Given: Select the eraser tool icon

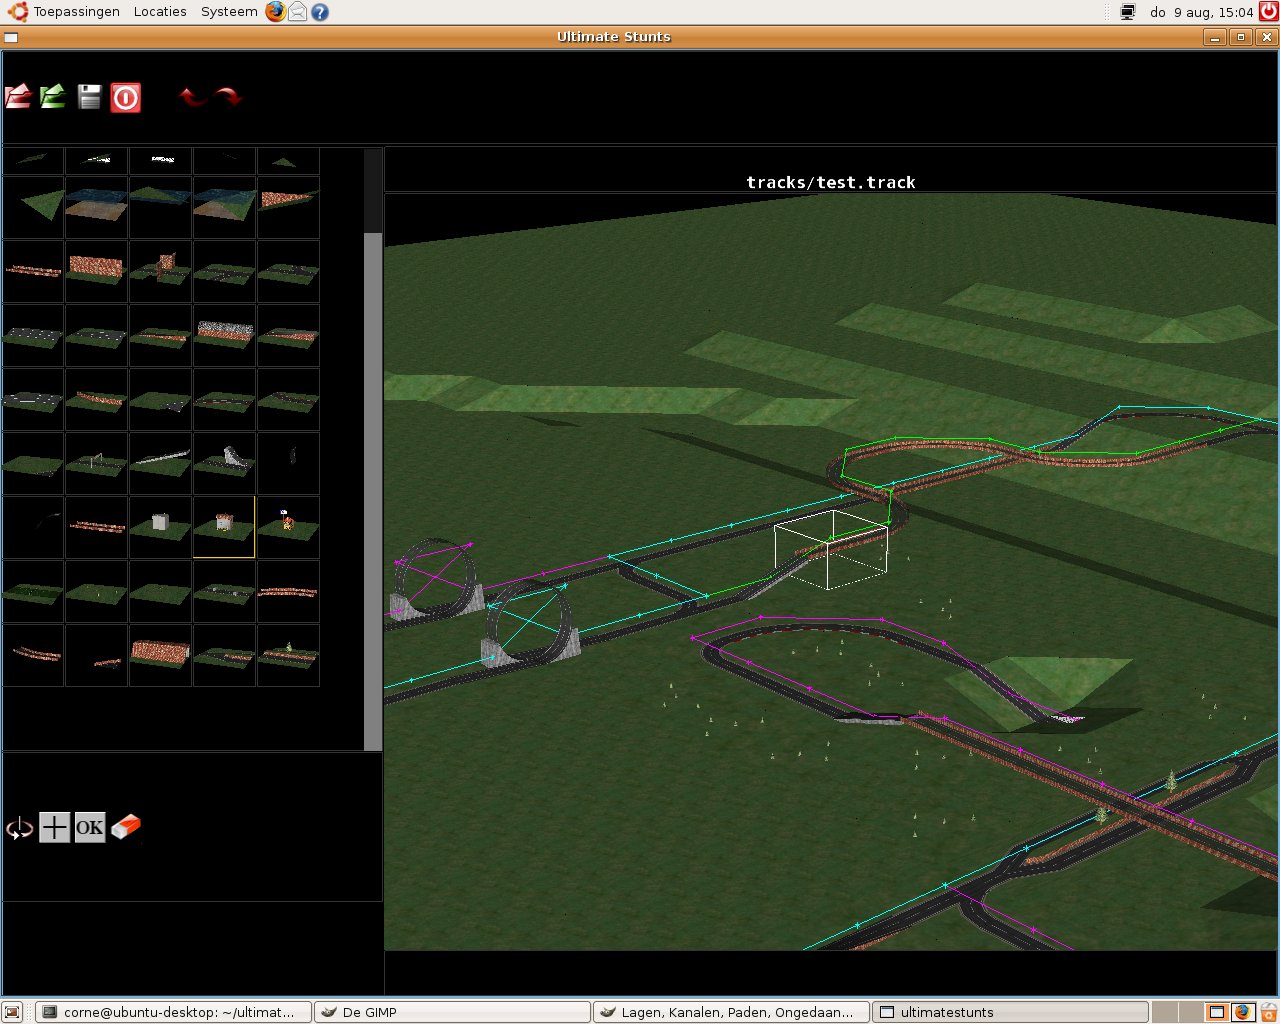Looking at the screenshot, I should (x=126, y=827).
